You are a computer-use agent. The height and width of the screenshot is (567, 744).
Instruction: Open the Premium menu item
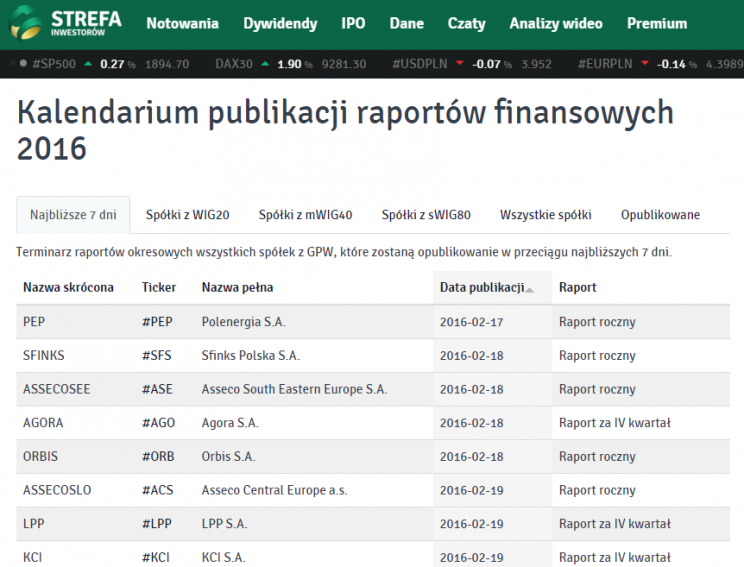tap(657, 23)
